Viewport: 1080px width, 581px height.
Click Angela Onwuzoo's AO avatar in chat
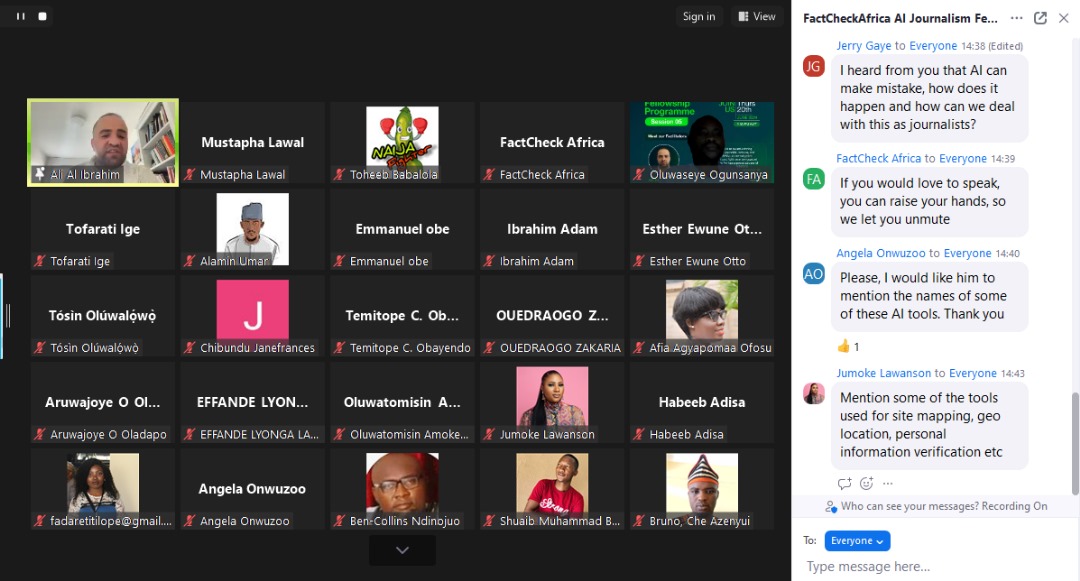pos(813,273)
